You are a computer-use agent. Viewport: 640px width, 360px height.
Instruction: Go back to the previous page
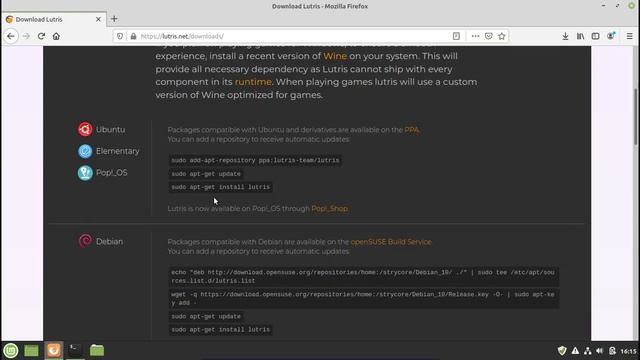[11, 36]
